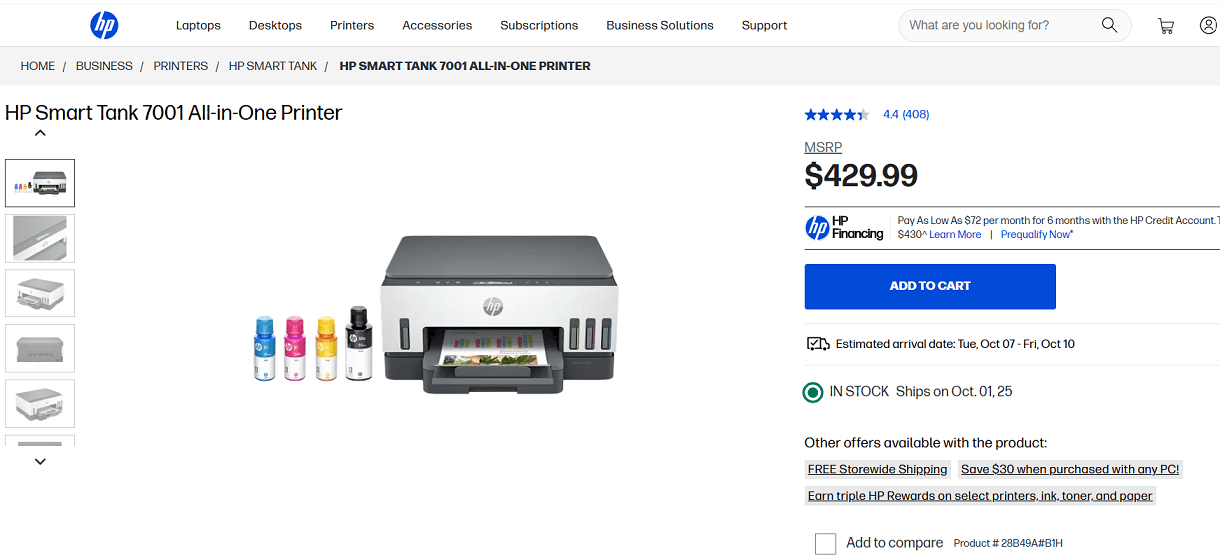Click the ADD TO CART button
Image resolution: width=1220 pixels, height=558 pixels.
click(x=930, y=286)
